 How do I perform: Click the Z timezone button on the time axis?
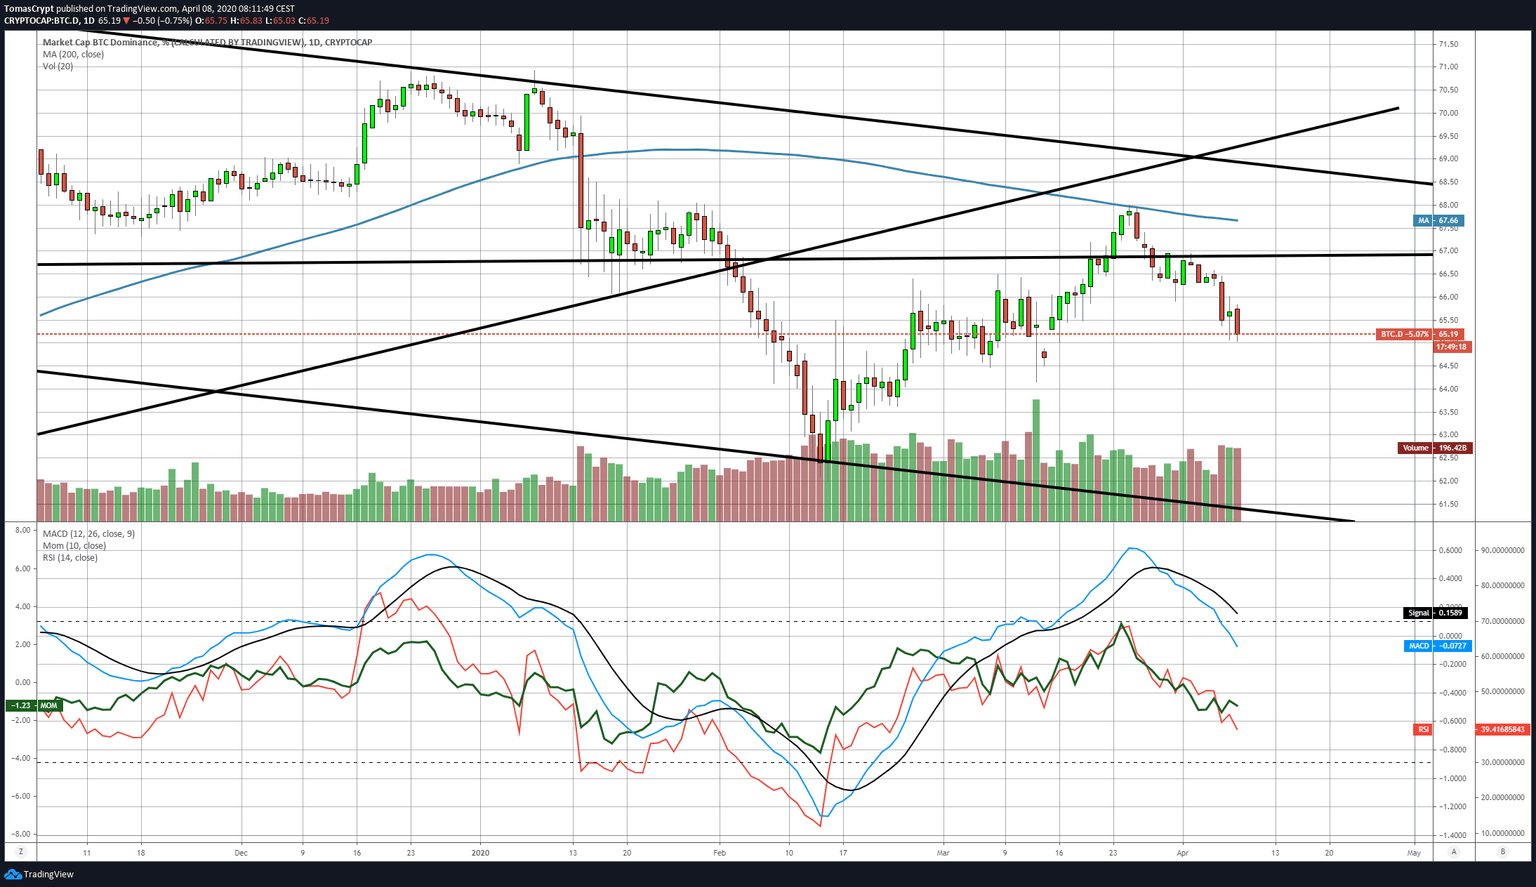[x=19, y=852]
